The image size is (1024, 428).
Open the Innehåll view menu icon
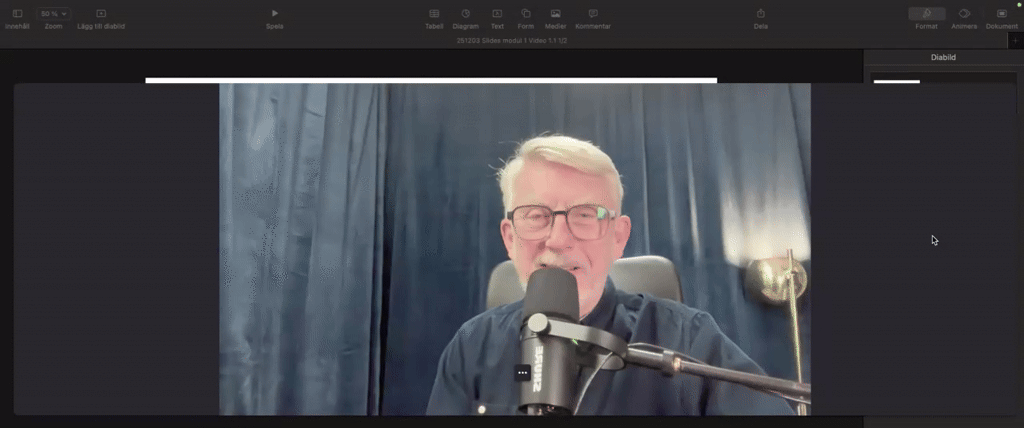(x=17, y=14)
